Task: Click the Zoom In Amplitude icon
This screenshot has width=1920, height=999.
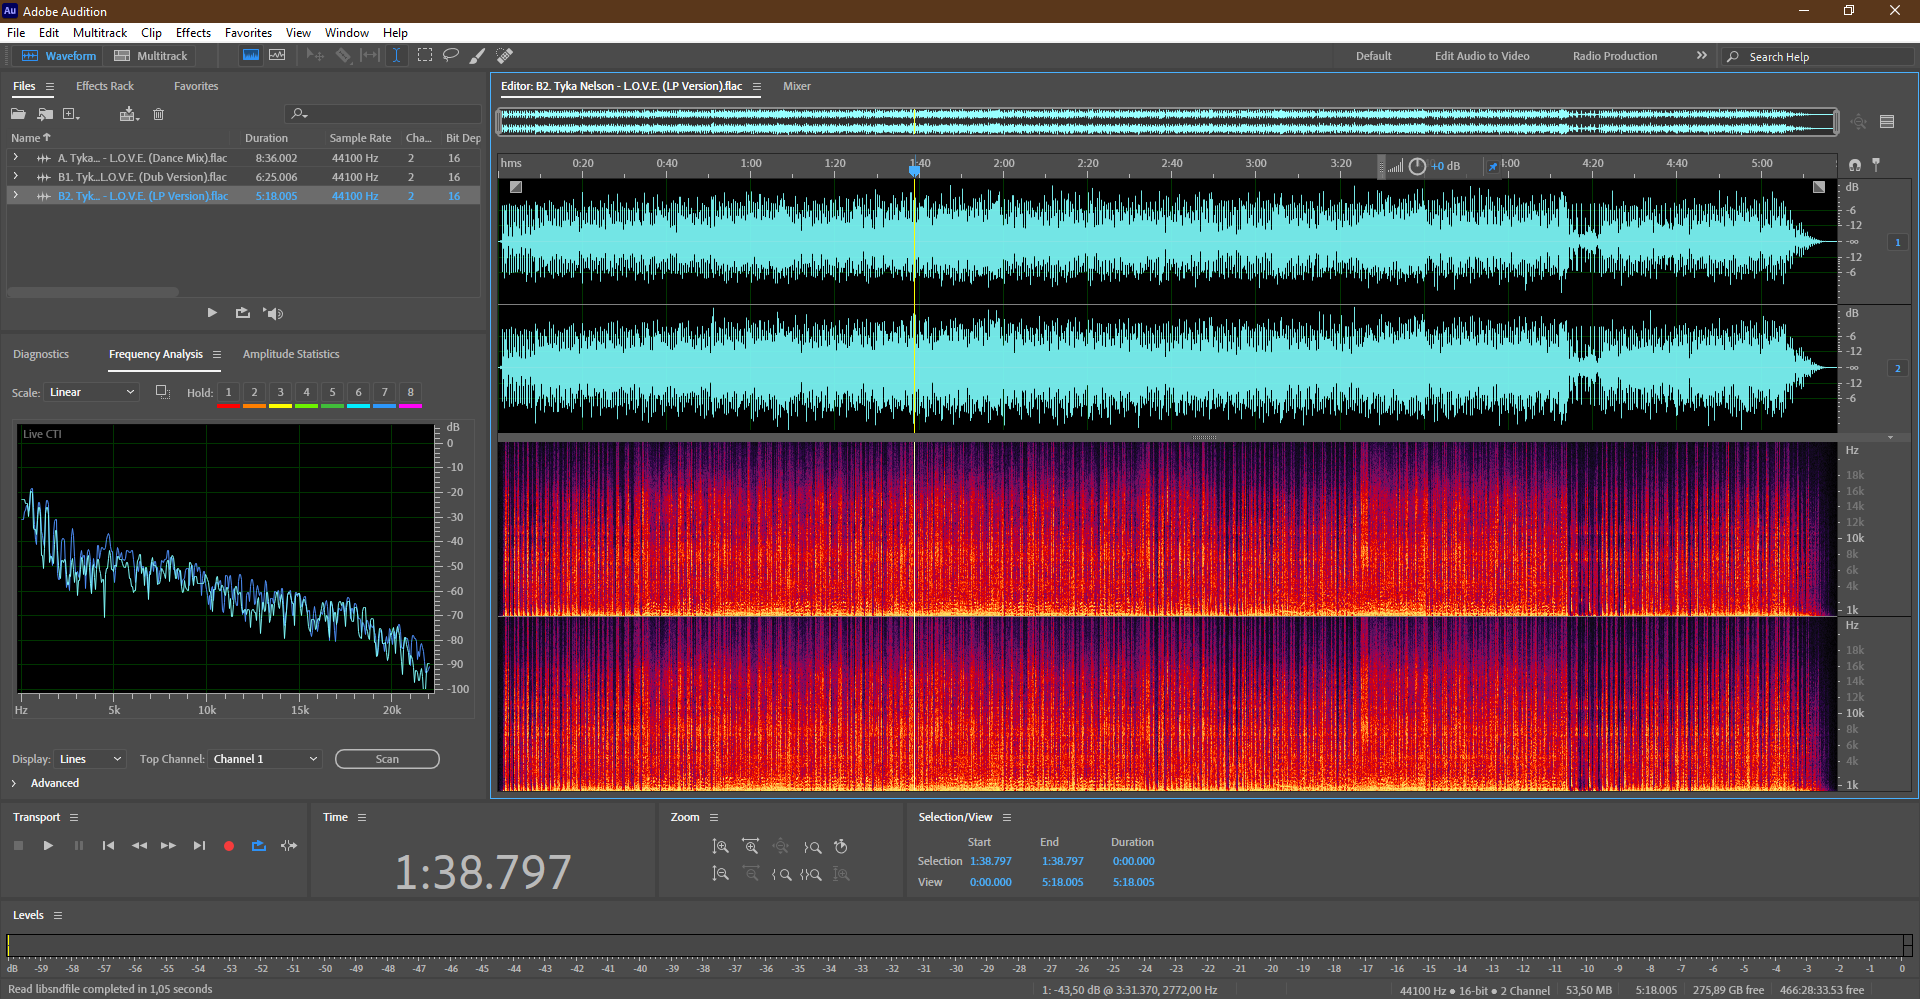Action: 720,847
